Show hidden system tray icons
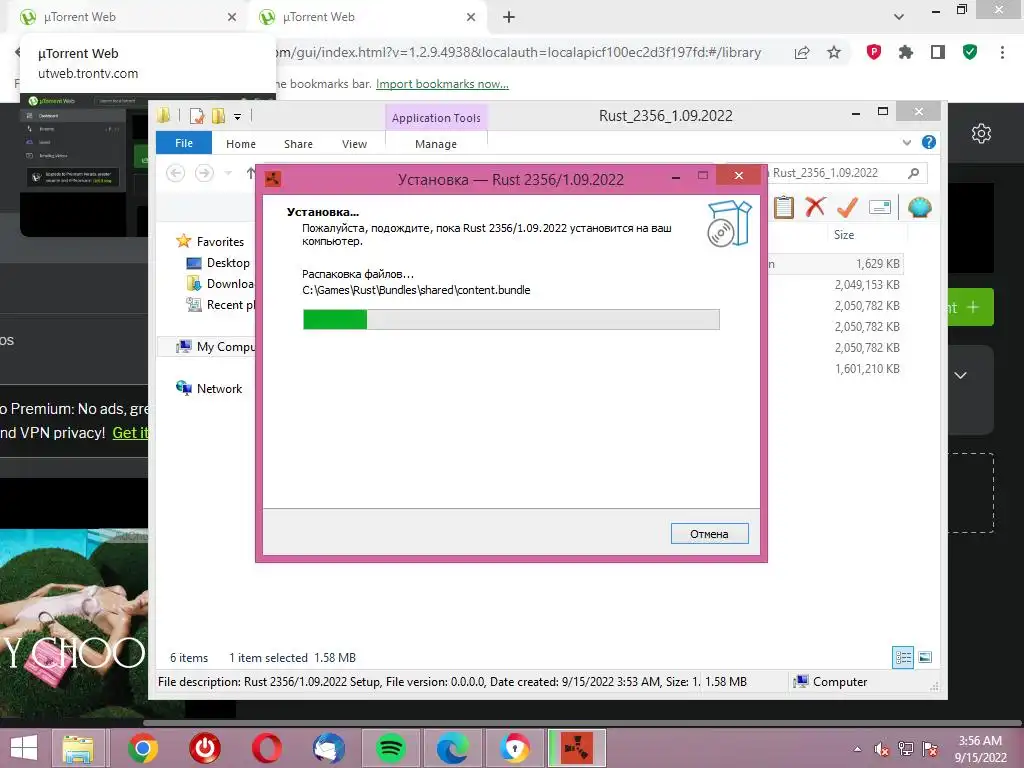 (857, 749)
